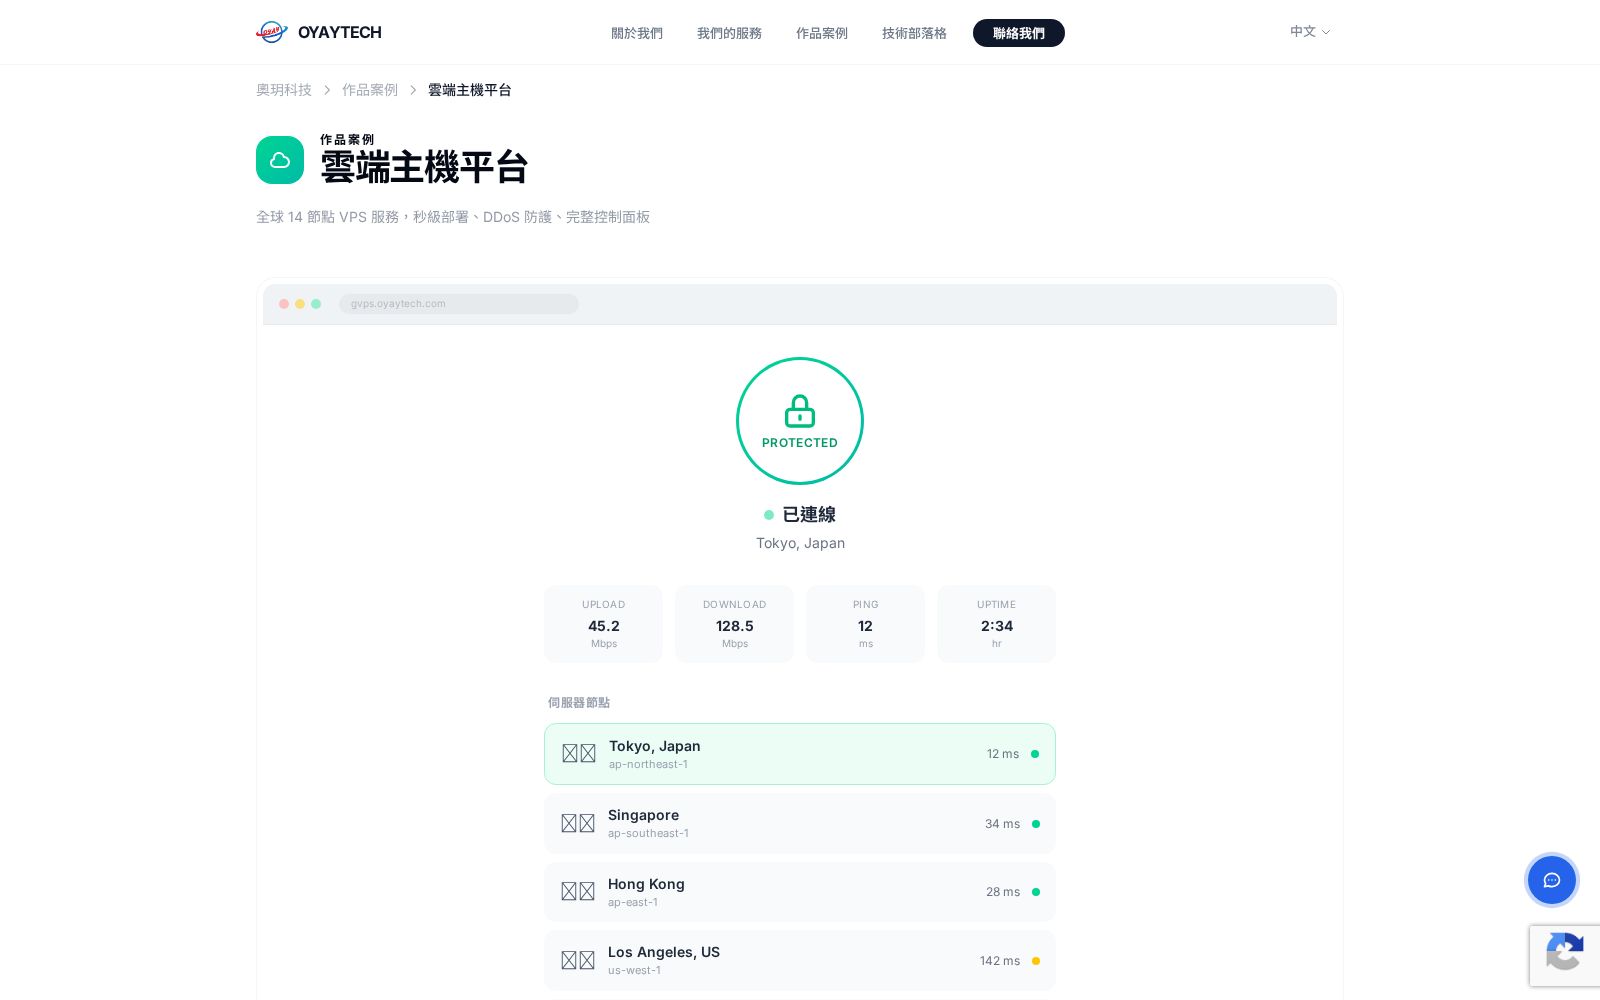This screenshot has height=1000, width=1600.
Task: Click the Singapore flag icon
Action: tap(577, 824)
